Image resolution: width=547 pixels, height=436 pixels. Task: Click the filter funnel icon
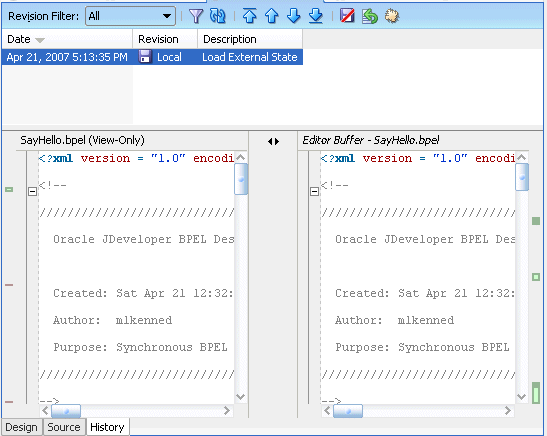[196, 16]
